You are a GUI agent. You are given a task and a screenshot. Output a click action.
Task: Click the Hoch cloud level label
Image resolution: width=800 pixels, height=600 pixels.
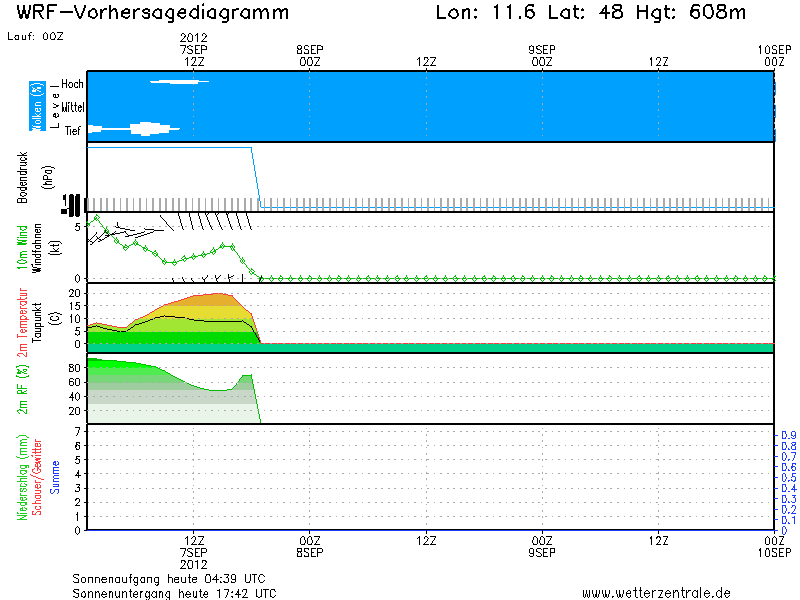[72, 84]
